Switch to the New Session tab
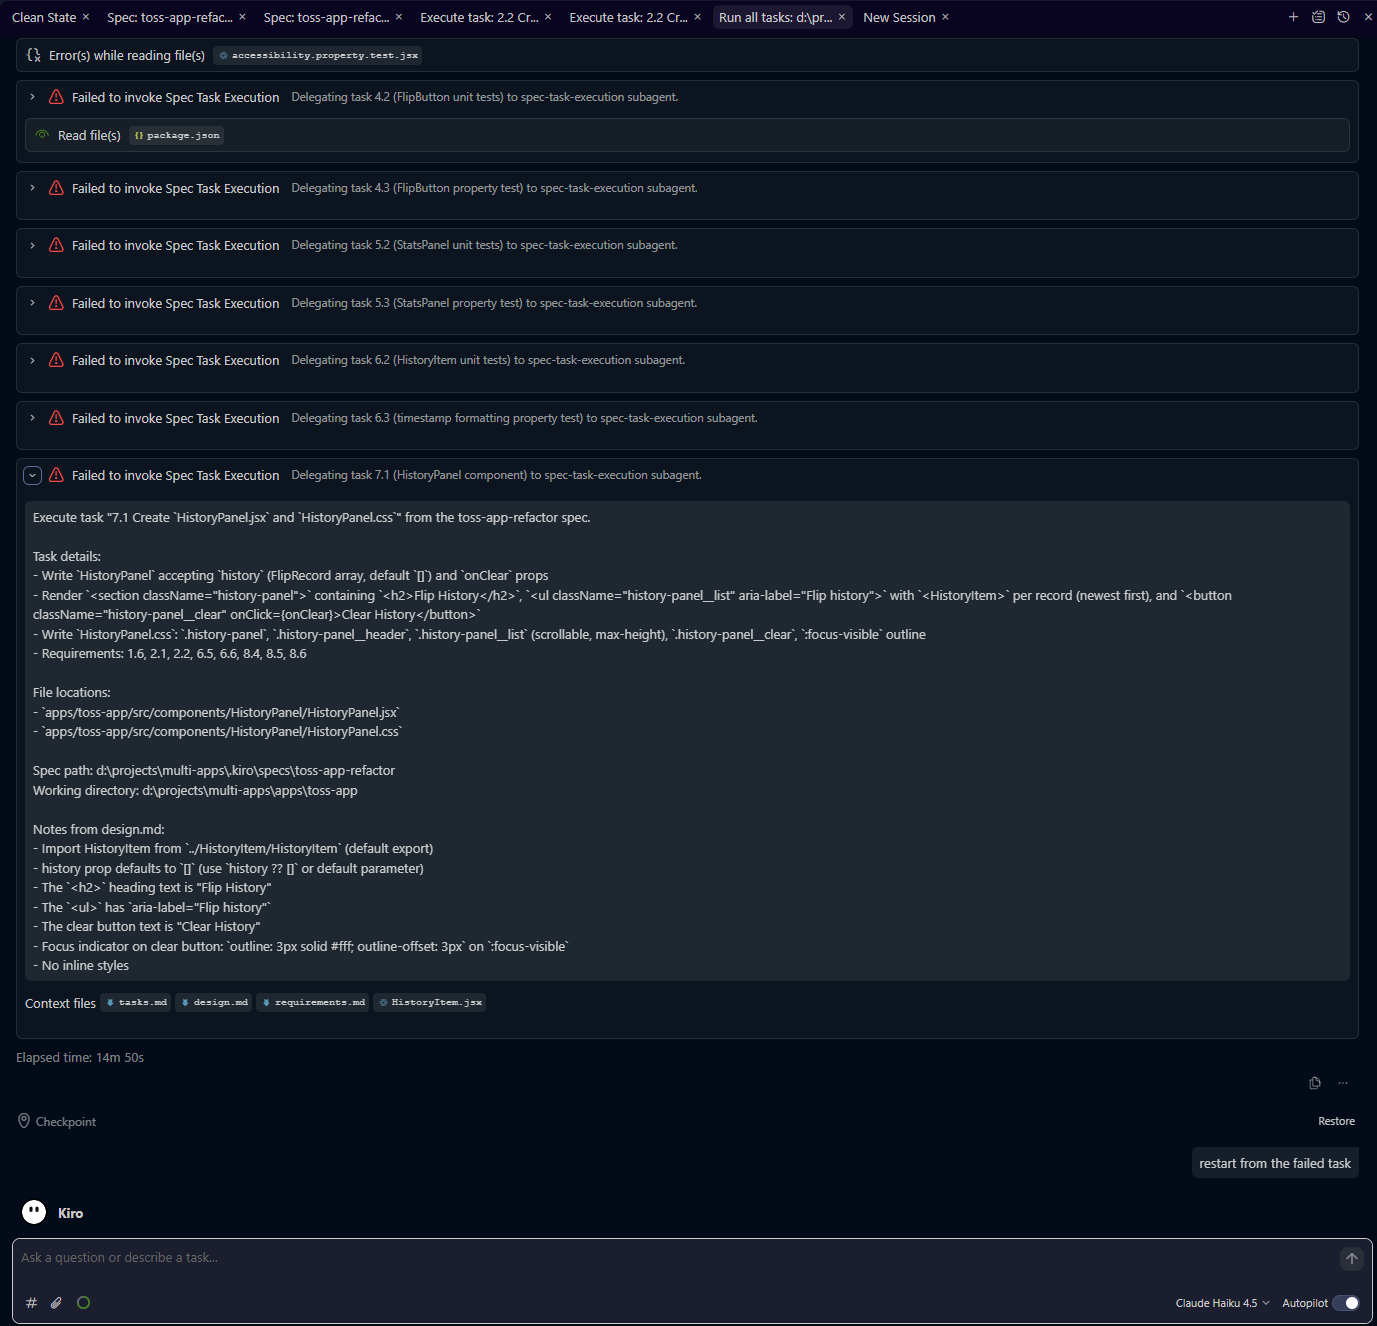1377x1326 pixels. pyautogui.click(x=899, y=17)
